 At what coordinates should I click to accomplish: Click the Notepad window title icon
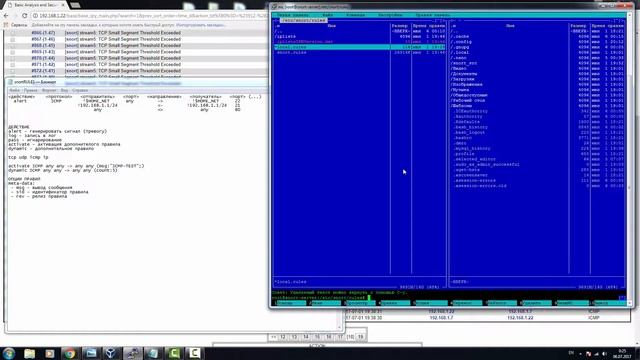coord(11,82)
